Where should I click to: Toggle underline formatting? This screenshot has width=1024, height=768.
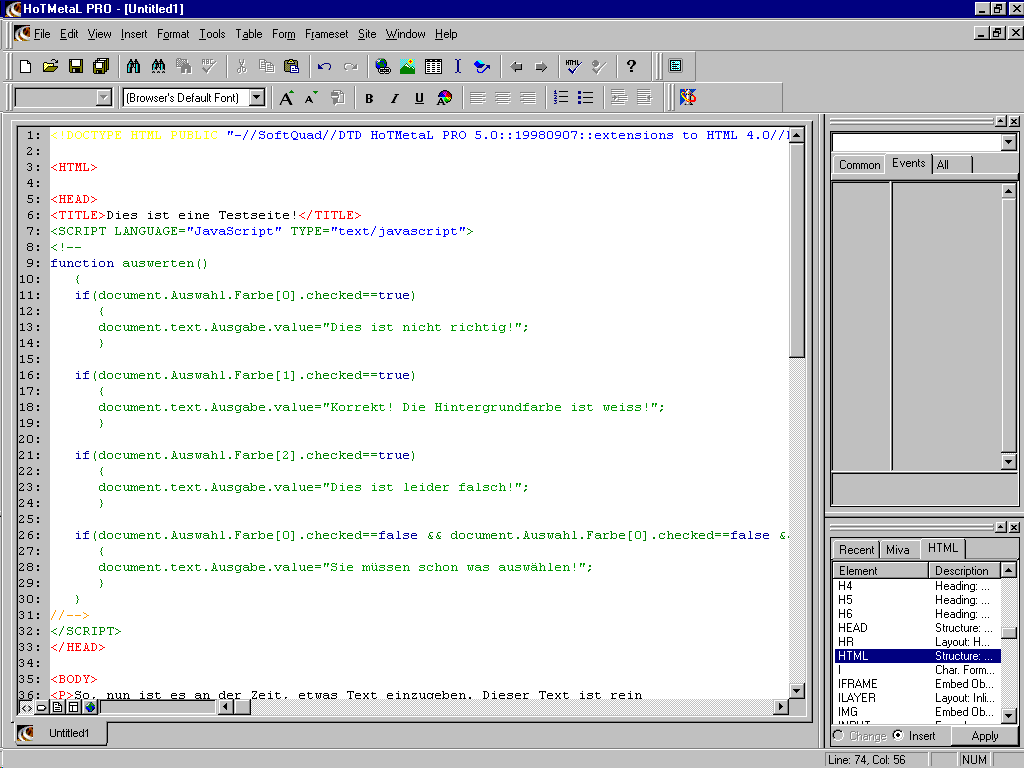[x=419, y=98]
